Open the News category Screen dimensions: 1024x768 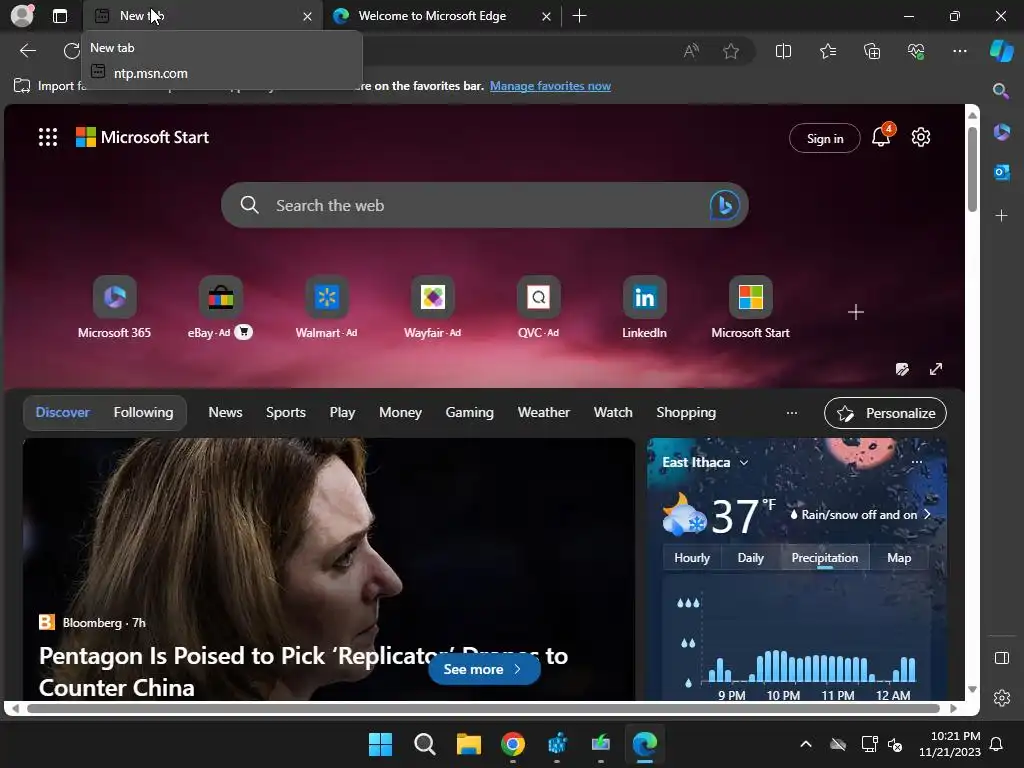pos(225,412)
